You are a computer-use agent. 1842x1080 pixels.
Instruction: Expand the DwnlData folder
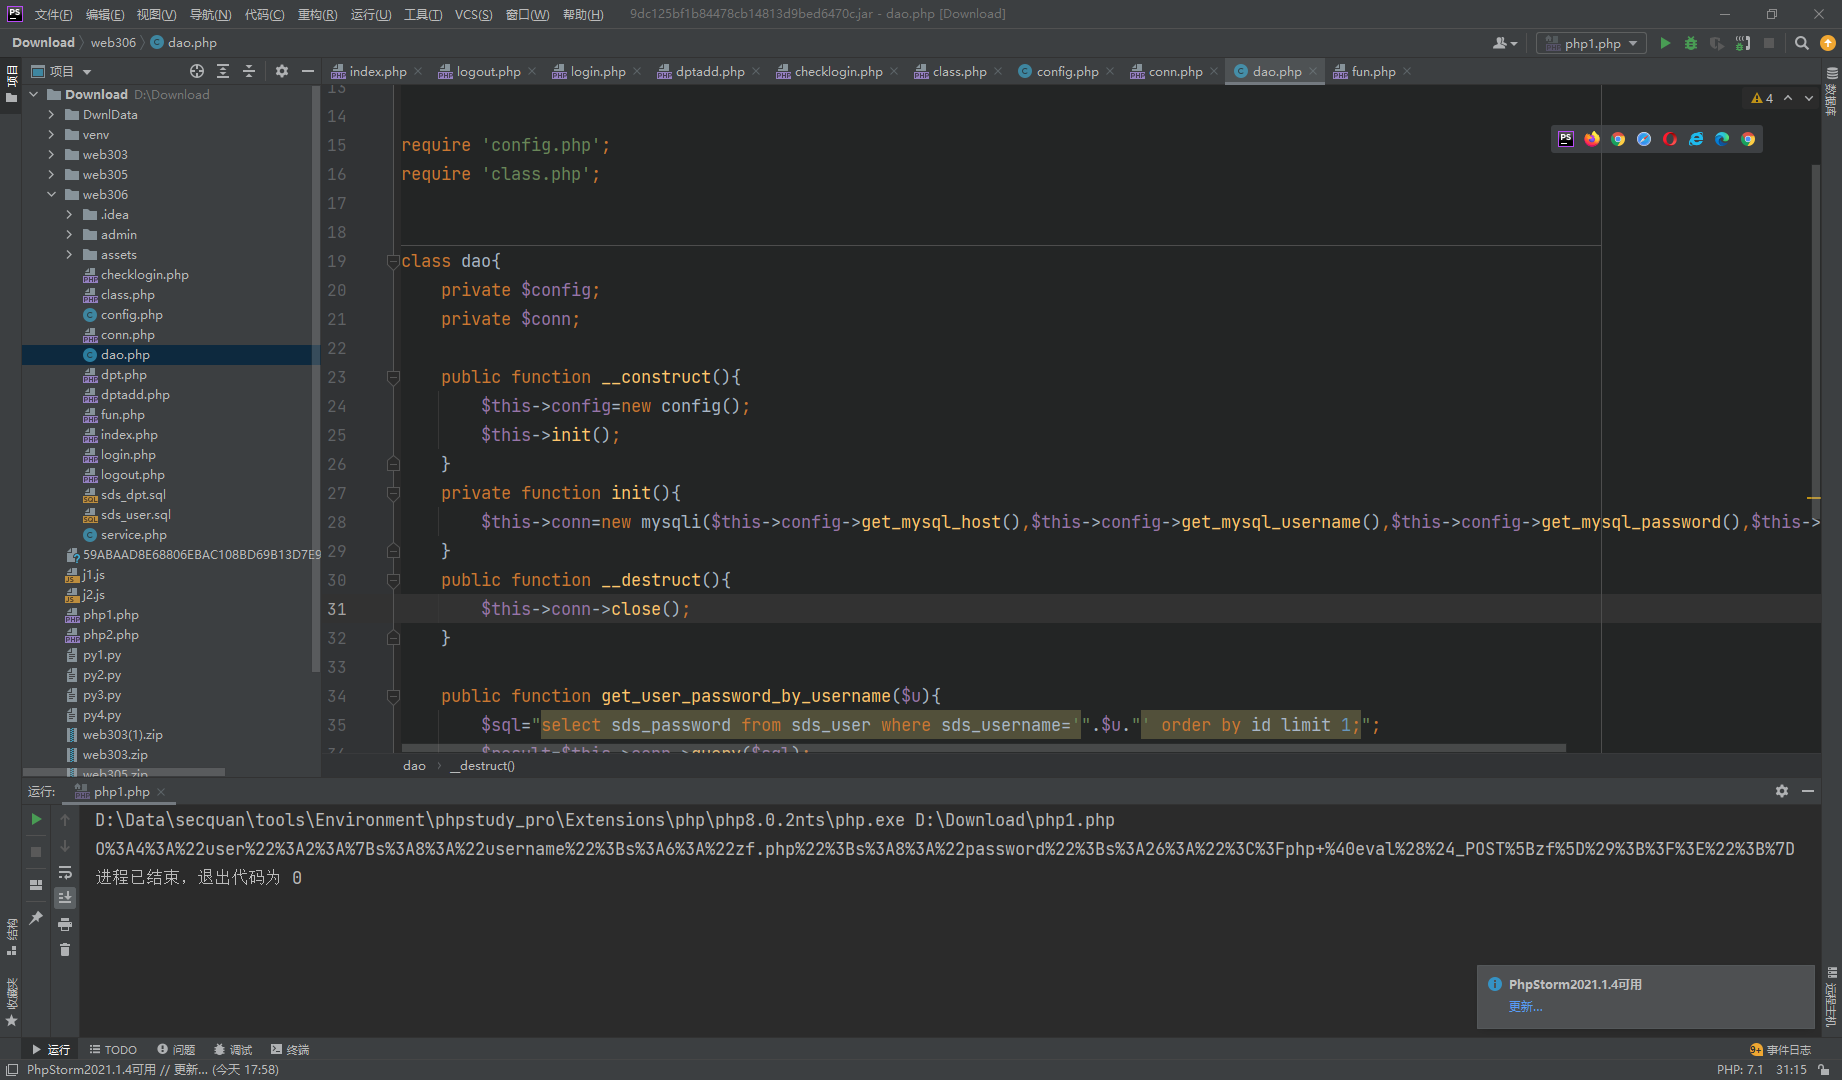pos(51,115)
